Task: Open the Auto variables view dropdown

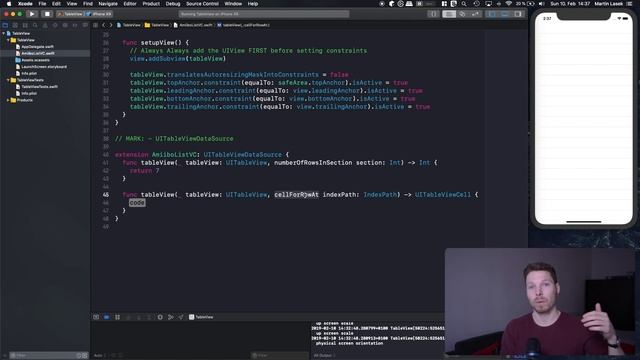Action: pyautogui.click(x=99, y=356)
